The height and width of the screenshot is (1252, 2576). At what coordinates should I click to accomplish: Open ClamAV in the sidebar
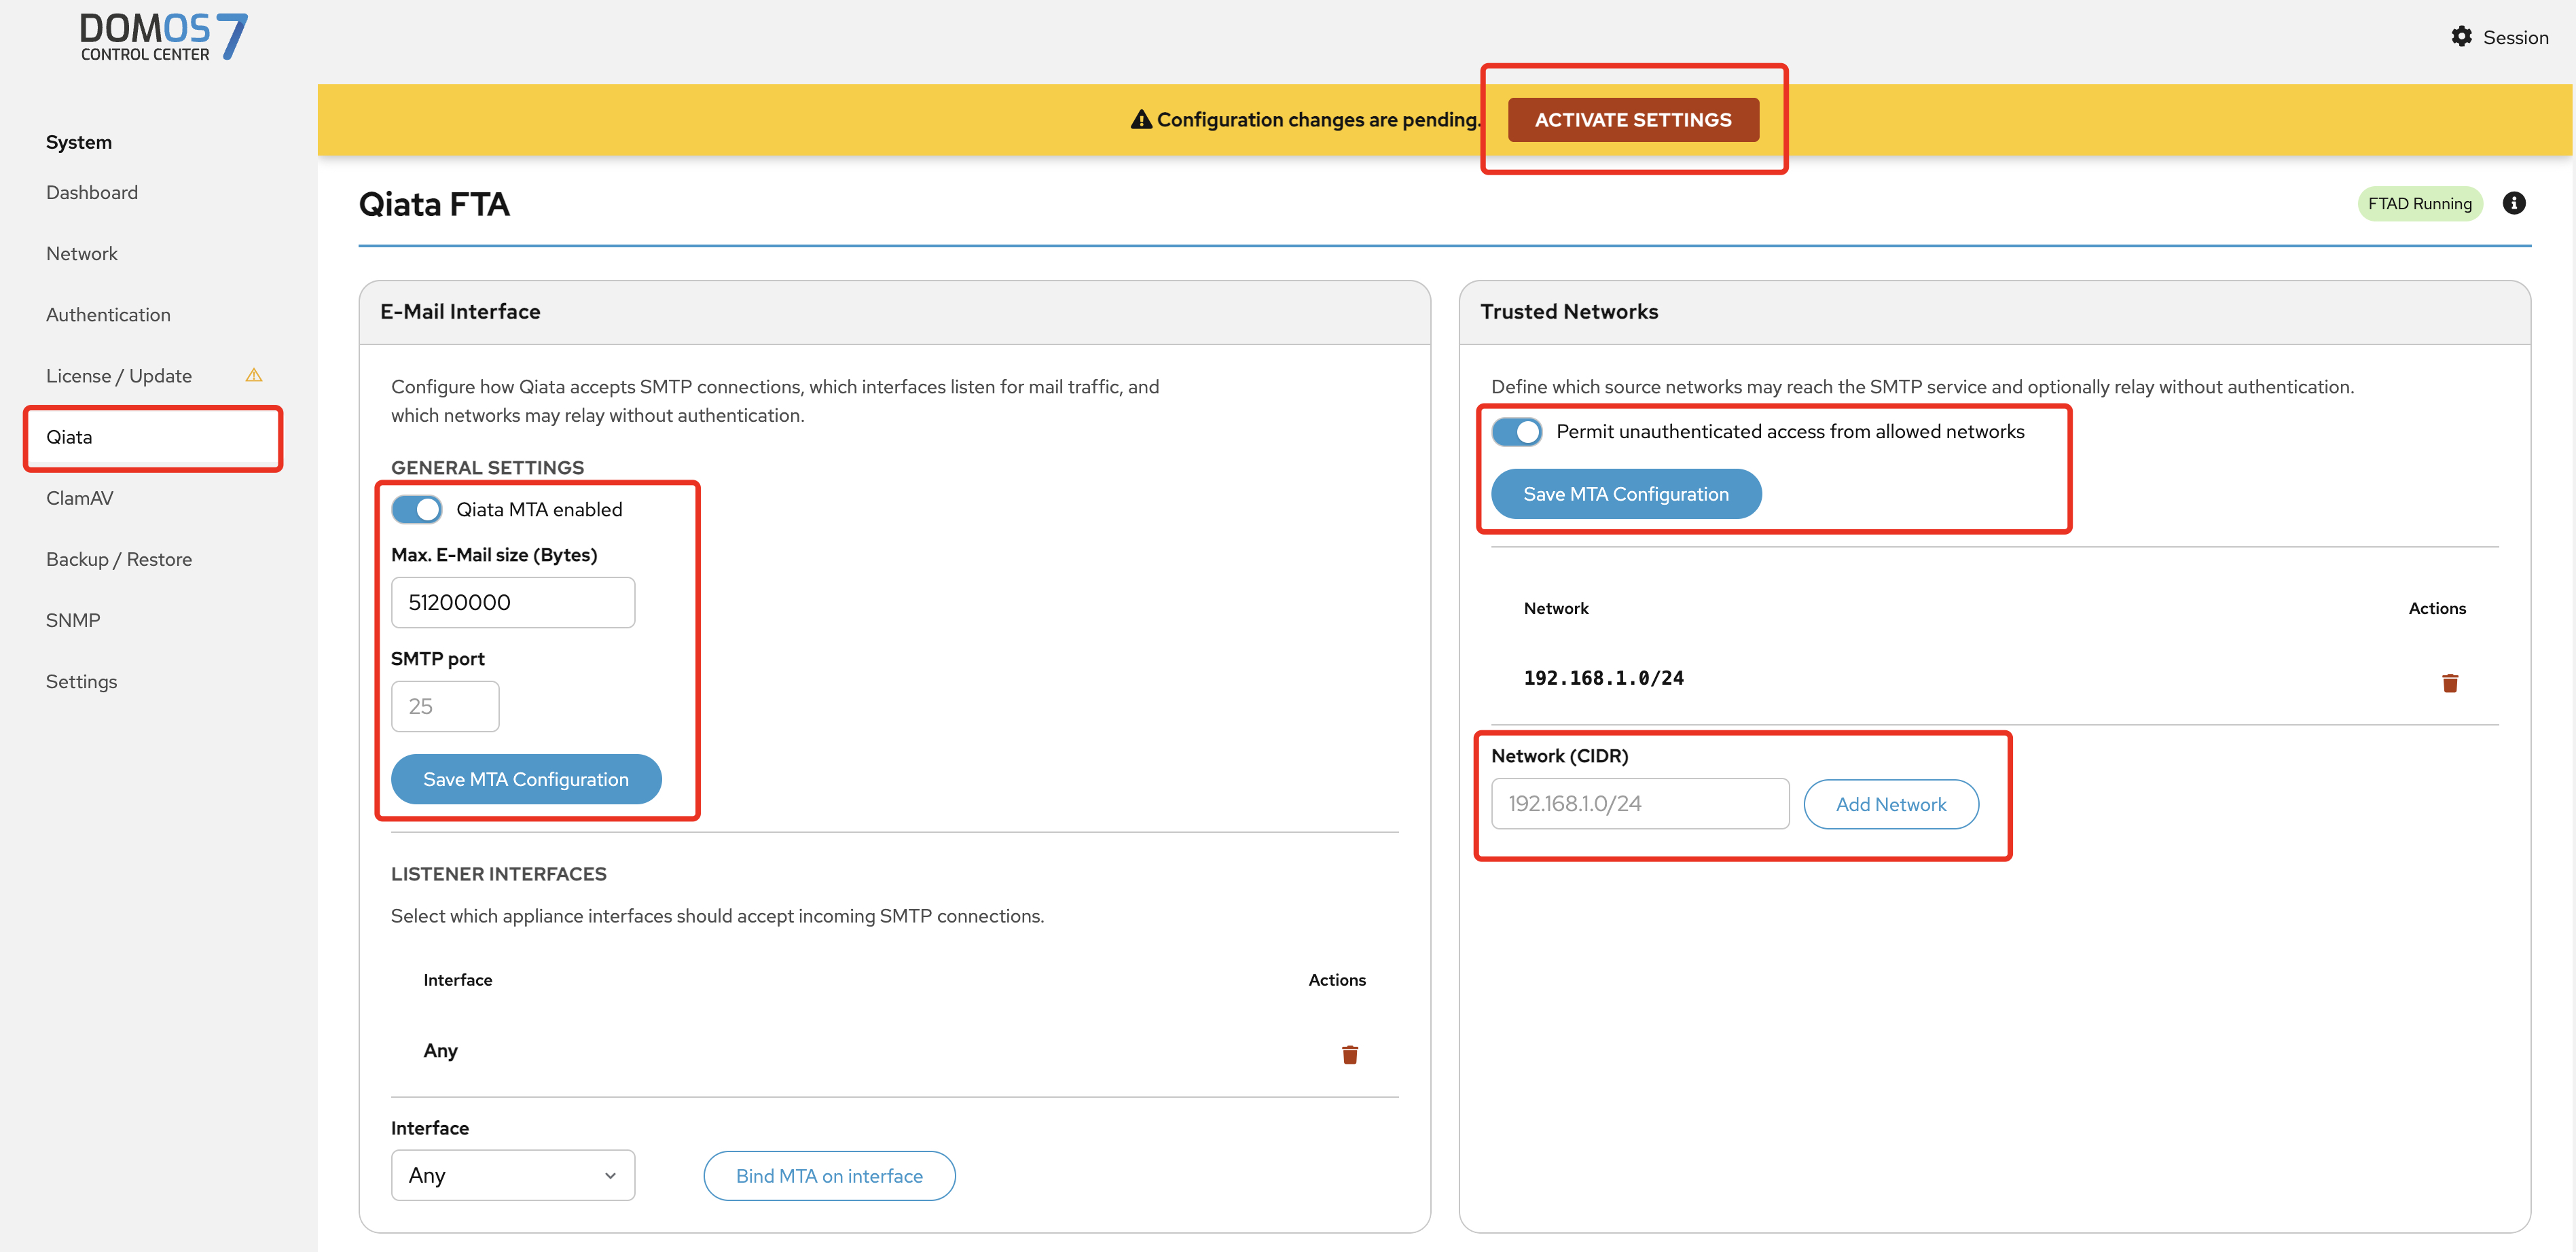click(80, 497)
